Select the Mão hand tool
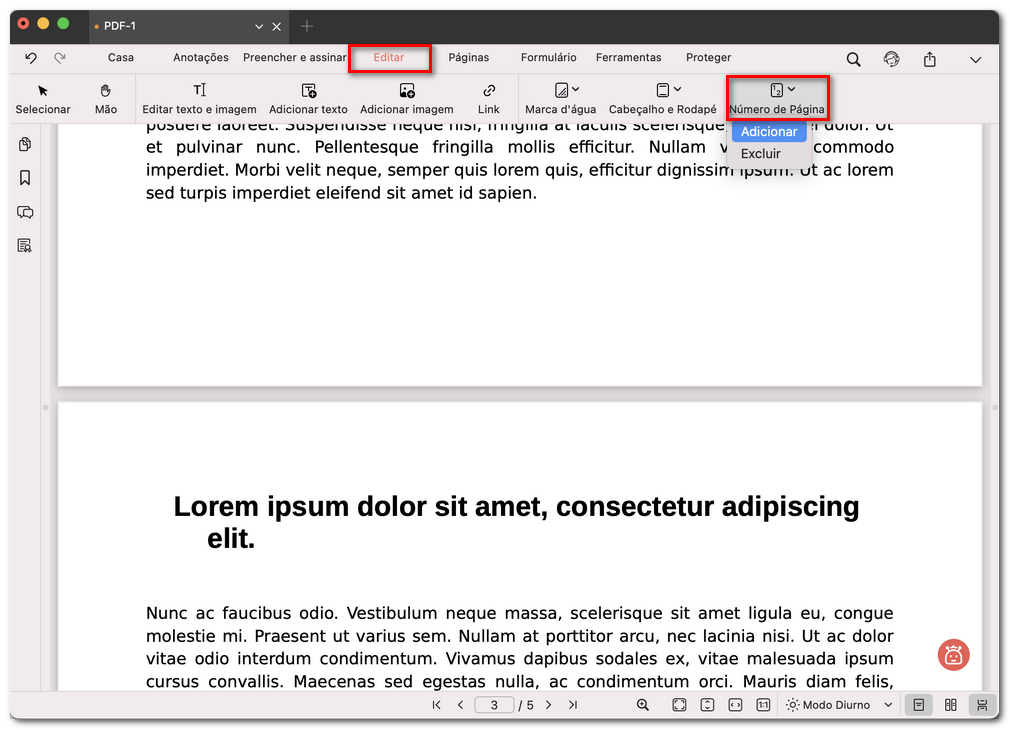 [x=106, y=98]
